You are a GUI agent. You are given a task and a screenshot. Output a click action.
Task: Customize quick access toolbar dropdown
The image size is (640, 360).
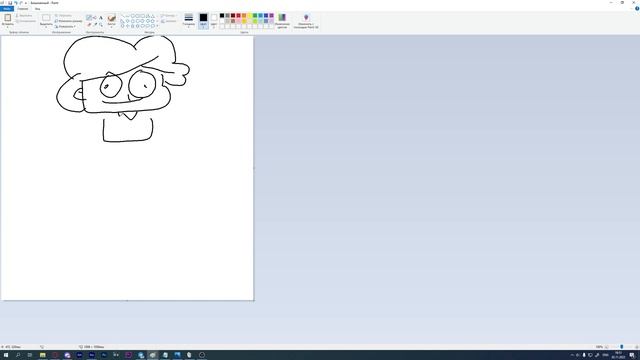(x=26, y=3)
